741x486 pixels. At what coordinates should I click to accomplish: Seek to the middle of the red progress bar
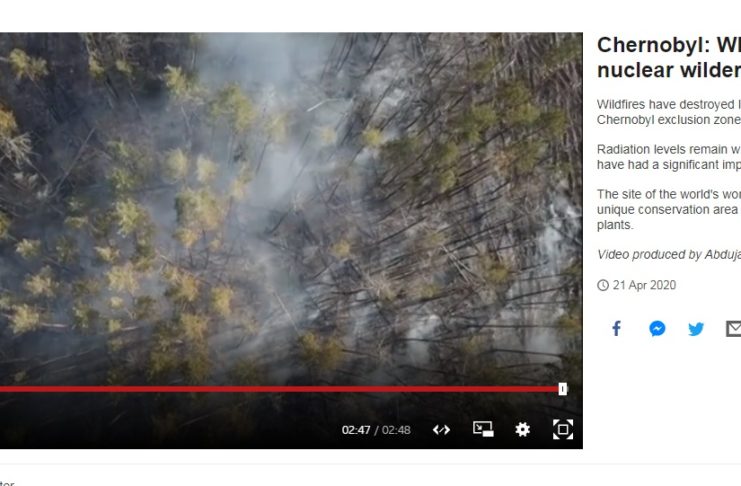click(x=280, y=389)
